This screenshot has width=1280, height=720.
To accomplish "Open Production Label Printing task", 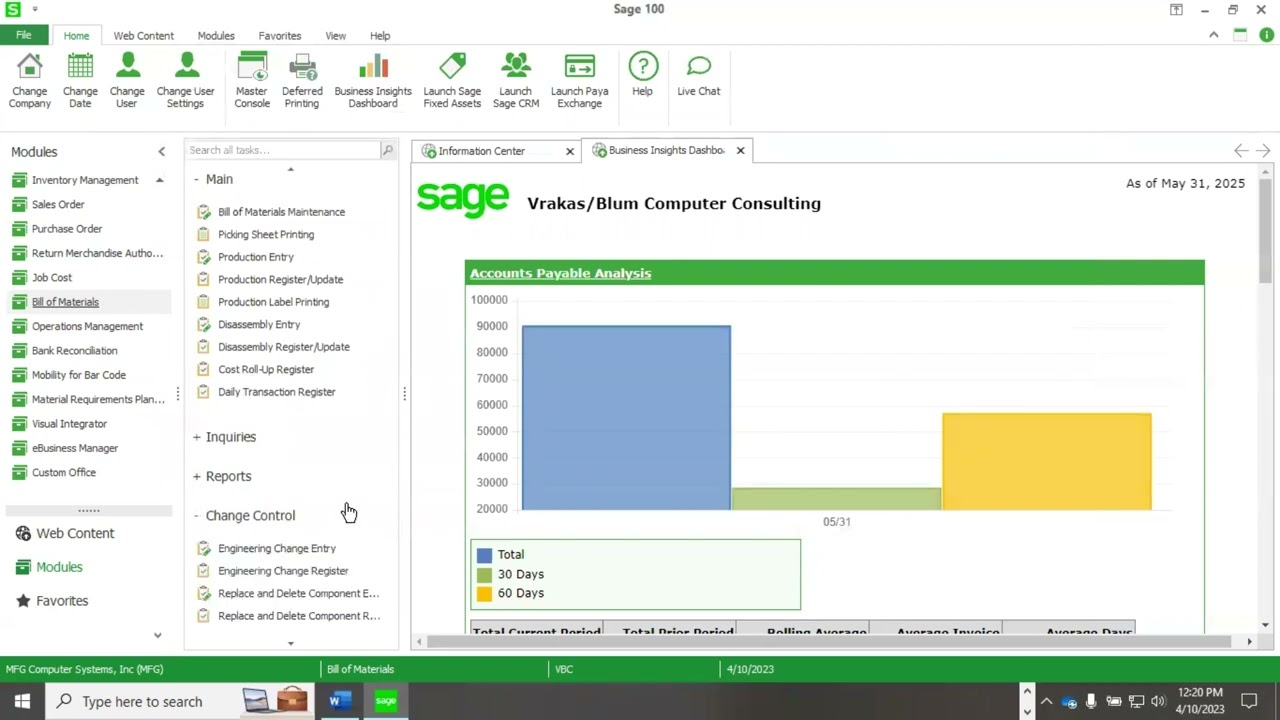I will (x=273, y=302).
